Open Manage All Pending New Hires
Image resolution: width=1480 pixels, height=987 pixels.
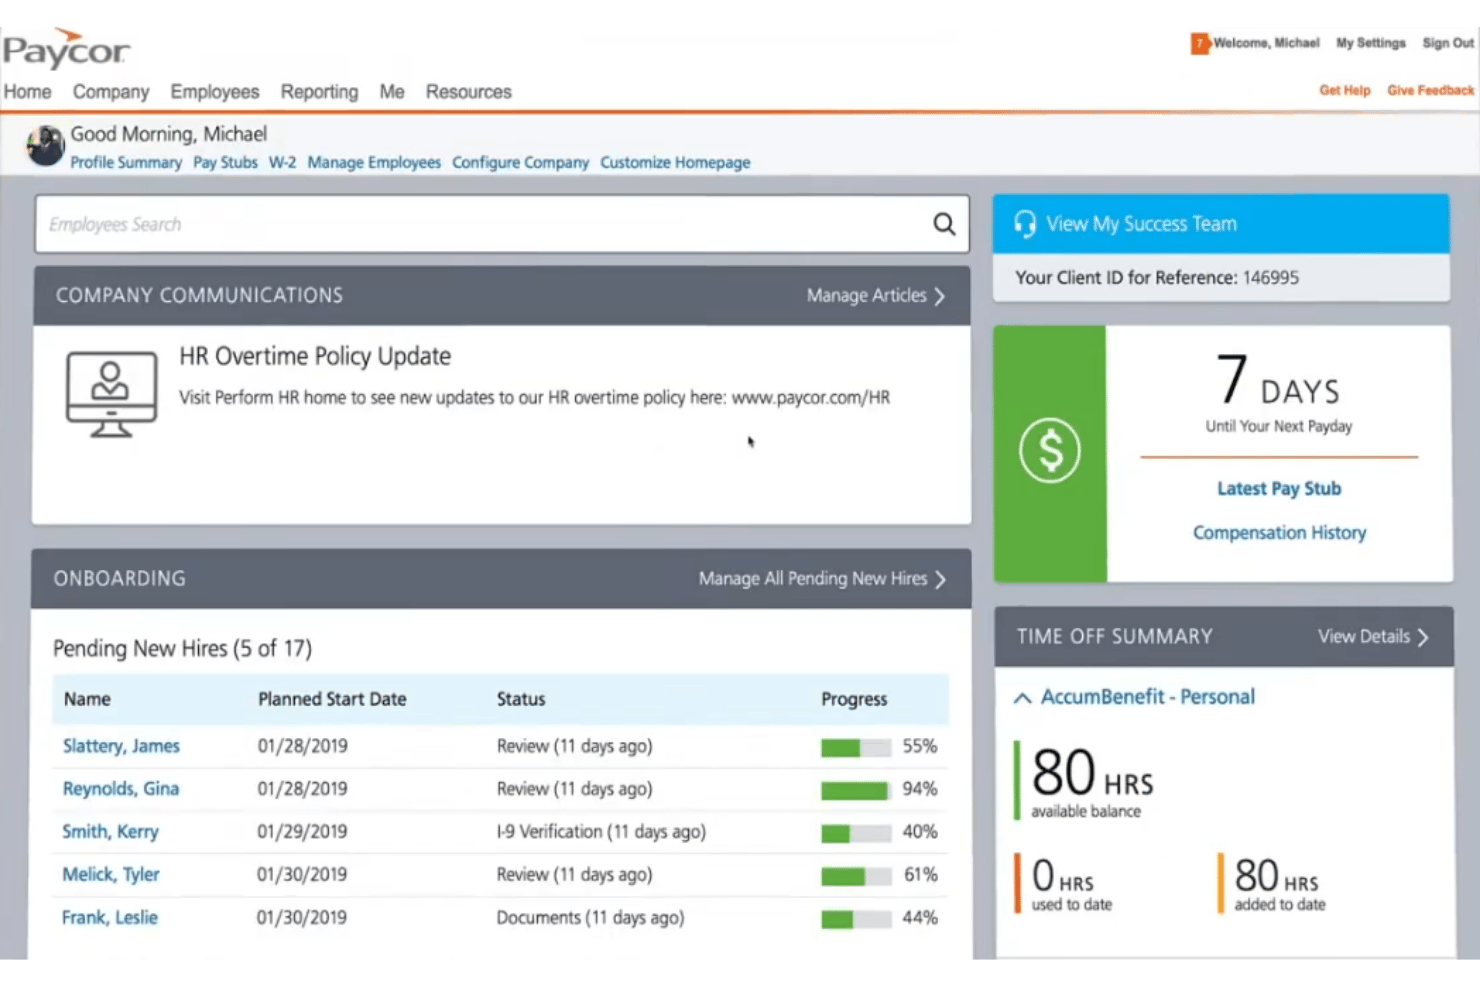(x=813, y=579)
